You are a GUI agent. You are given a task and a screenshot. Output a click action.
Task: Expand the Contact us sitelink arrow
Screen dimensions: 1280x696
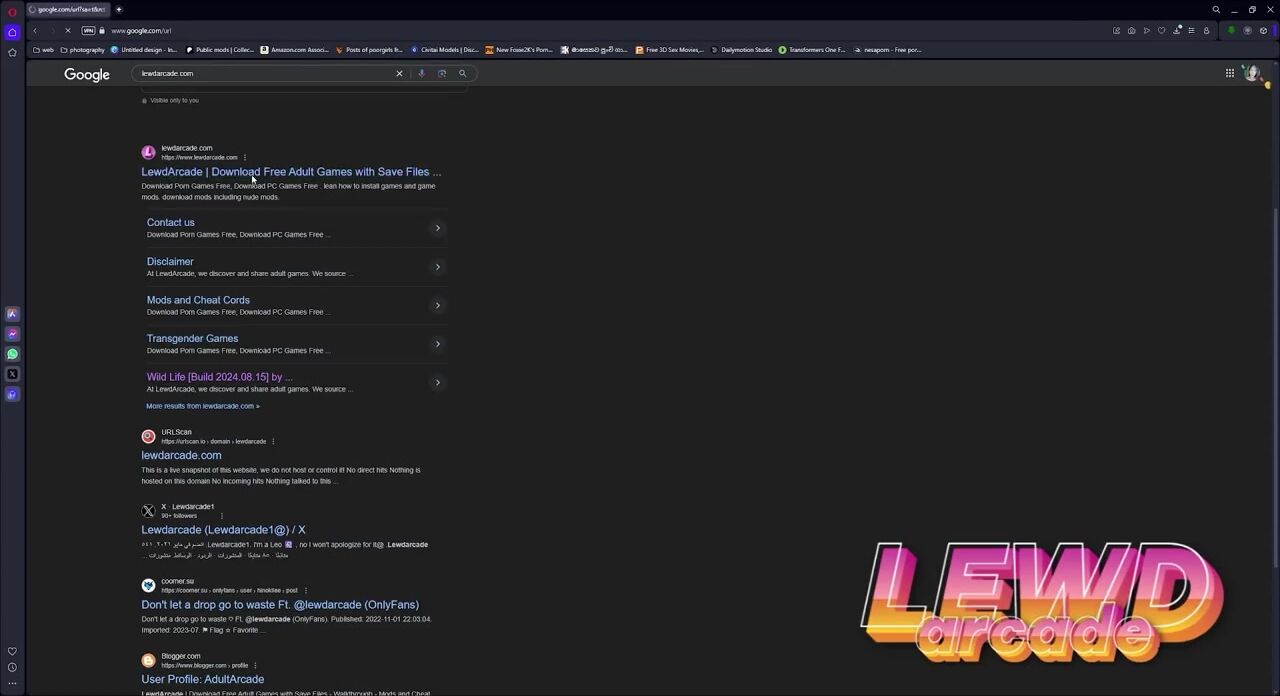coord(437,228)
